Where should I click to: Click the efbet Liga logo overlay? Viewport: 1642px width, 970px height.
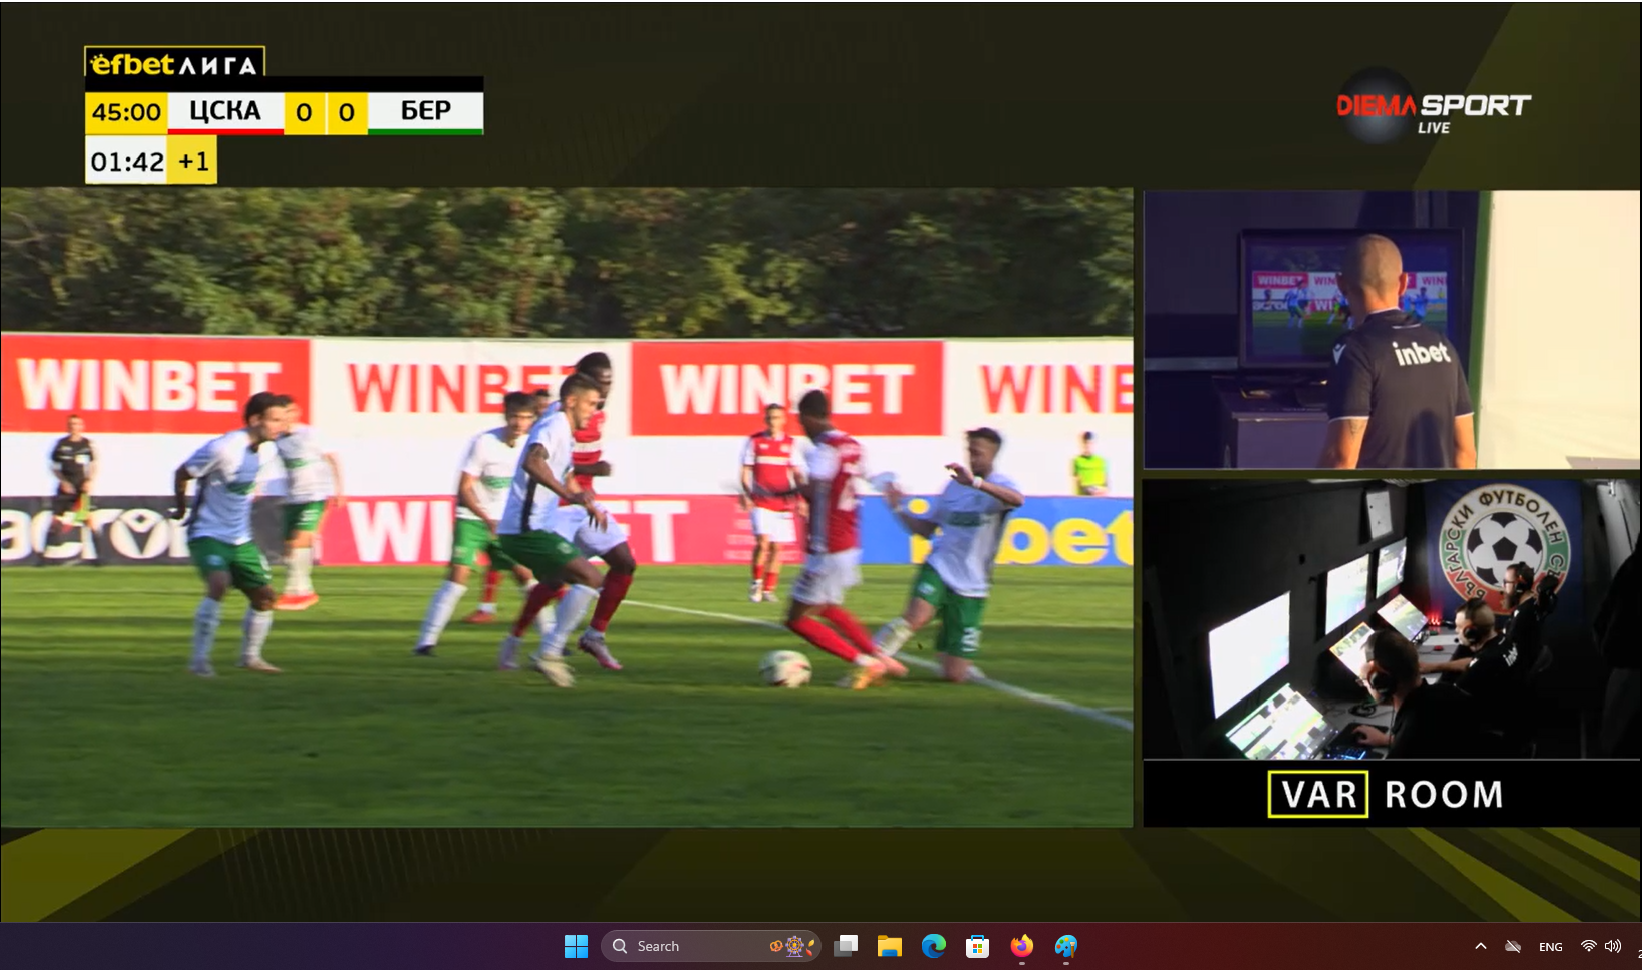click(x=175, y=63)
